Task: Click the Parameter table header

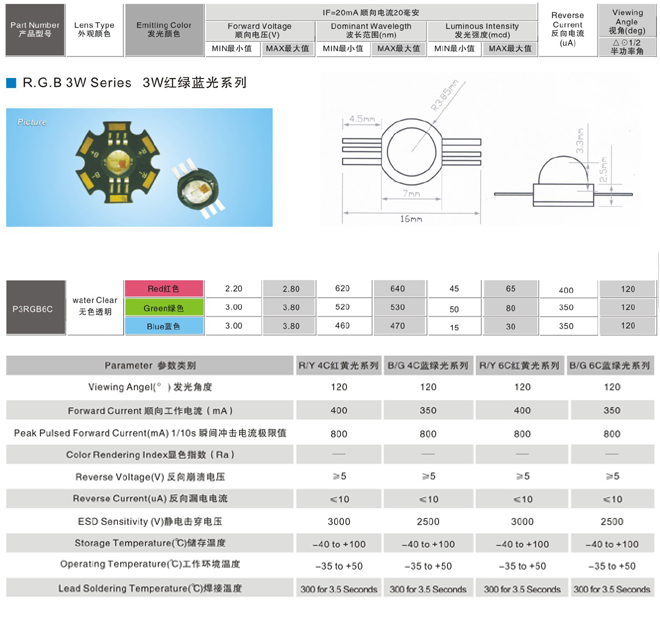Action: click(x=150, y=365)
